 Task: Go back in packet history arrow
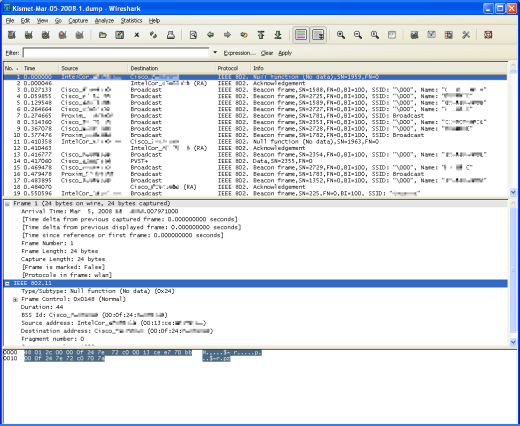(x=210, y=35)
